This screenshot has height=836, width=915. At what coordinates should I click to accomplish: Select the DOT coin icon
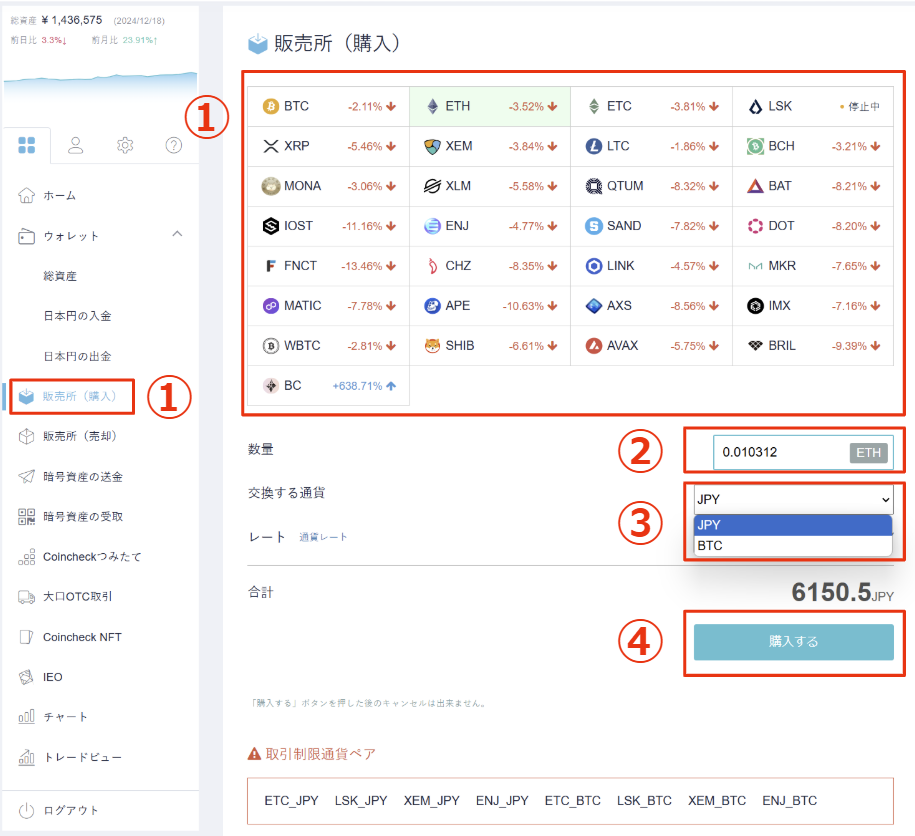click(755, 226)
